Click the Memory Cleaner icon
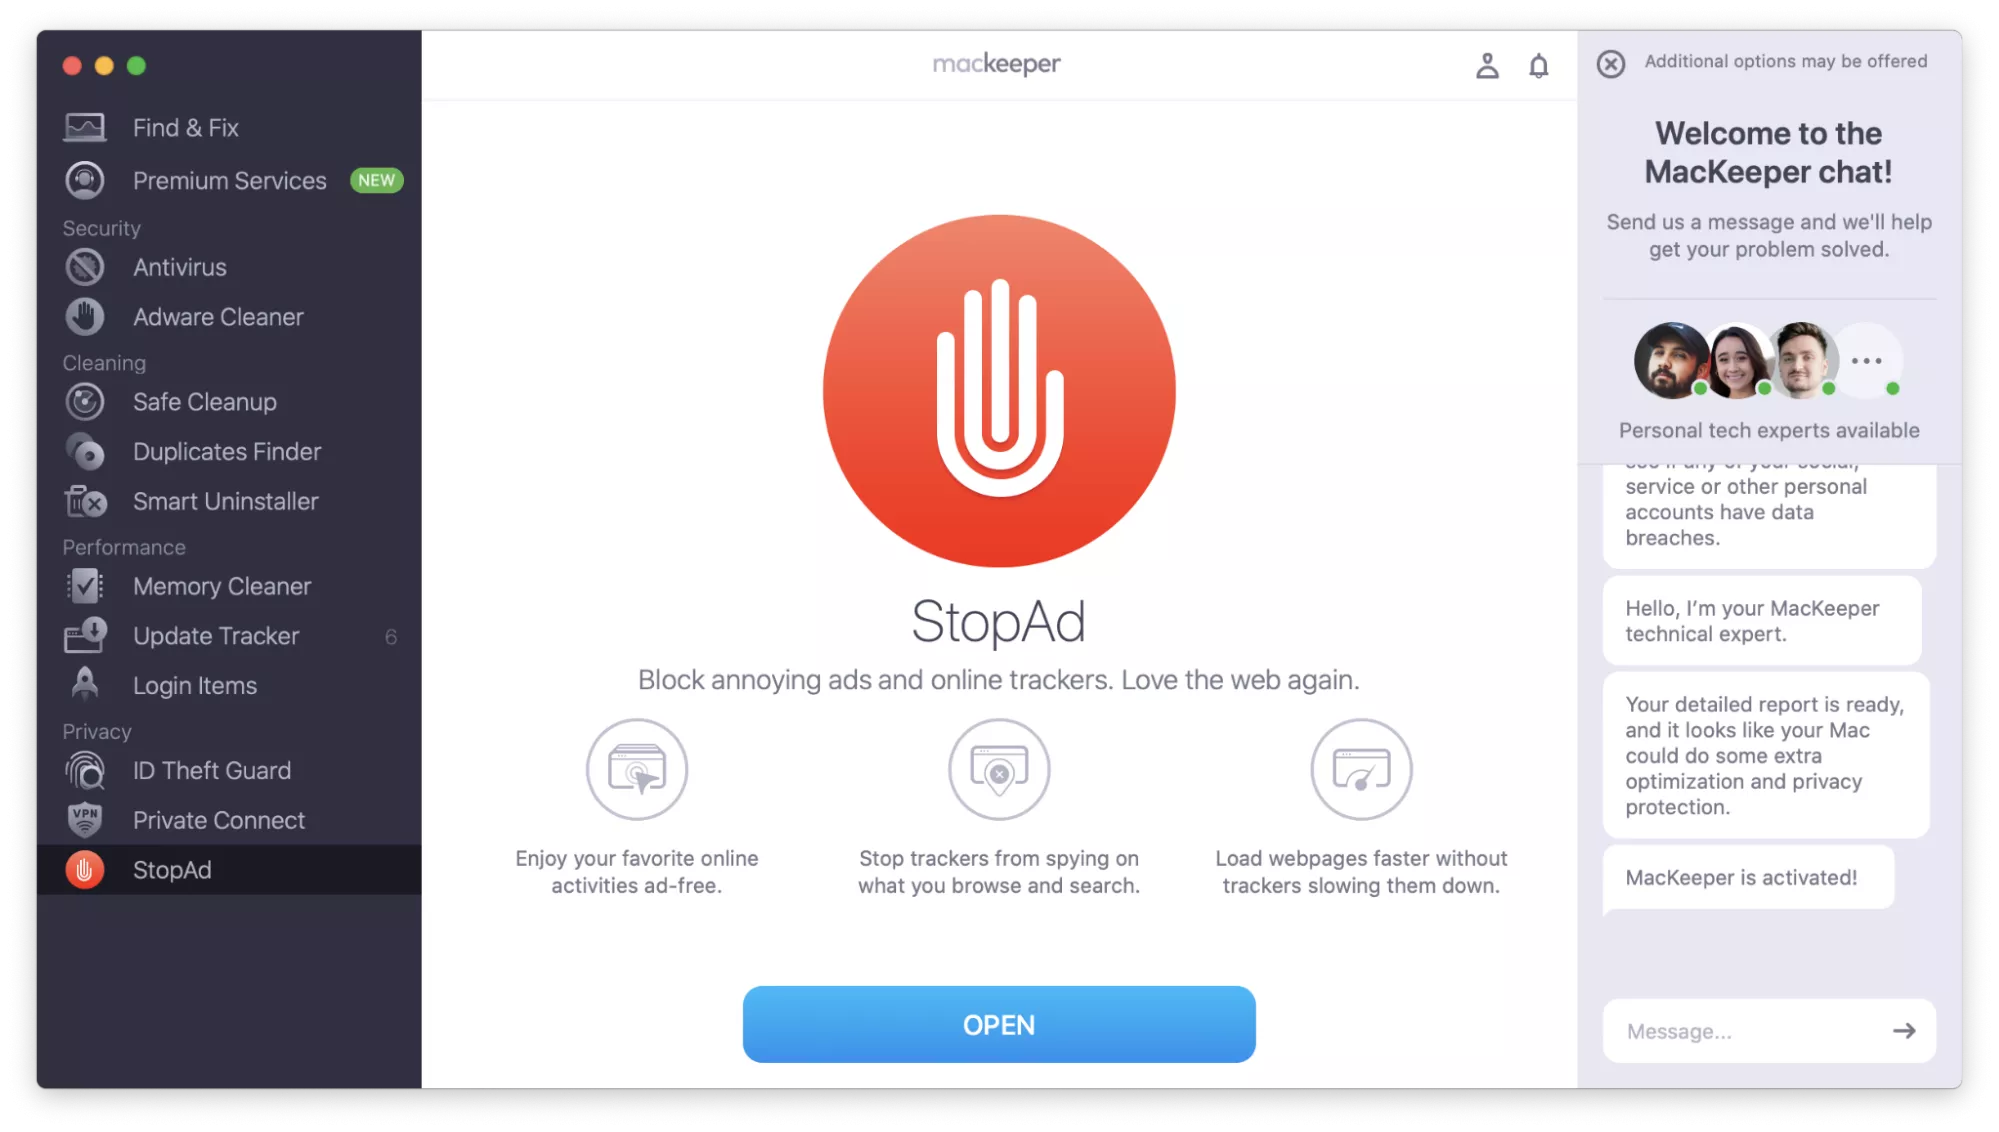 tap(85, 586)
